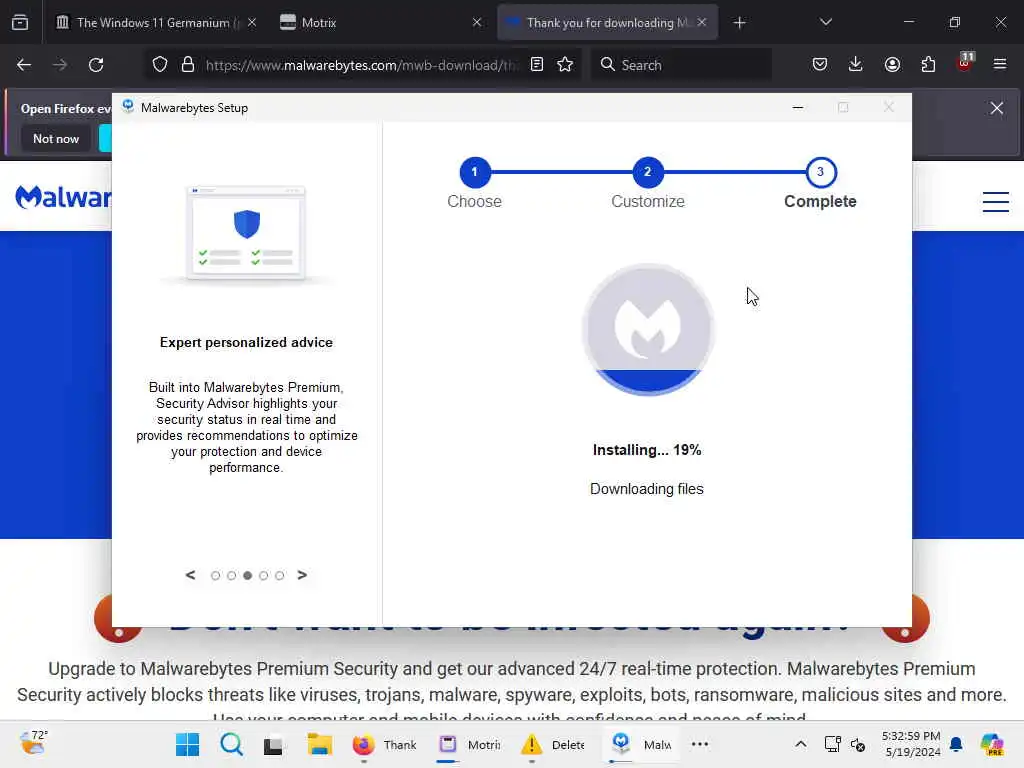The image size is (1024, 768).
Task: Switch to The Windows 11 Germanium tab
Action: (153, 23)
